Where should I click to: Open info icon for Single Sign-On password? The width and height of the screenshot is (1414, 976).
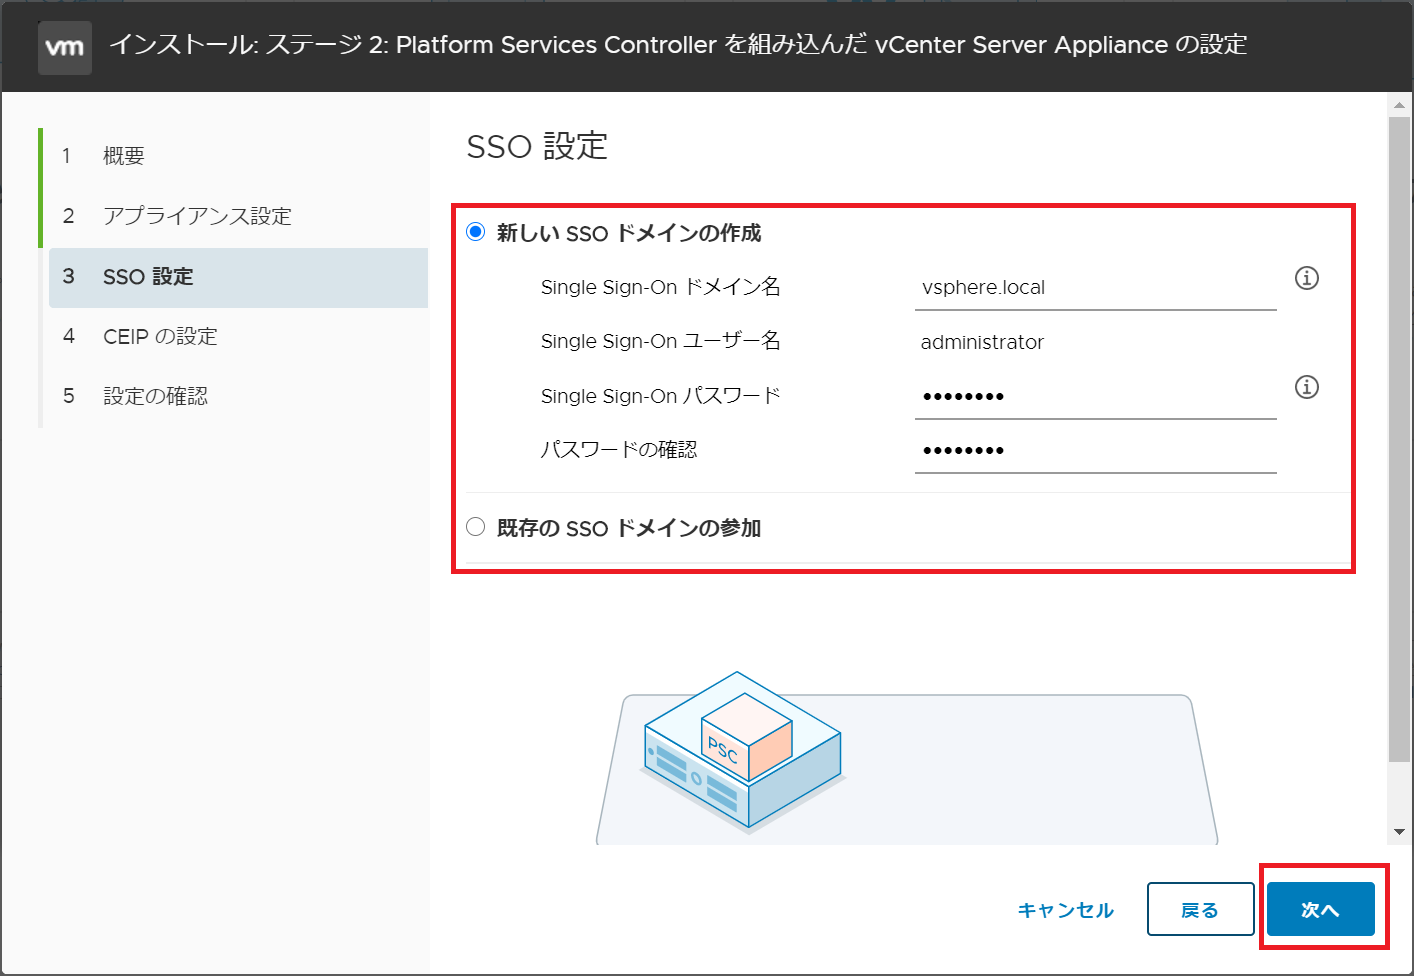coord(1307,387)
